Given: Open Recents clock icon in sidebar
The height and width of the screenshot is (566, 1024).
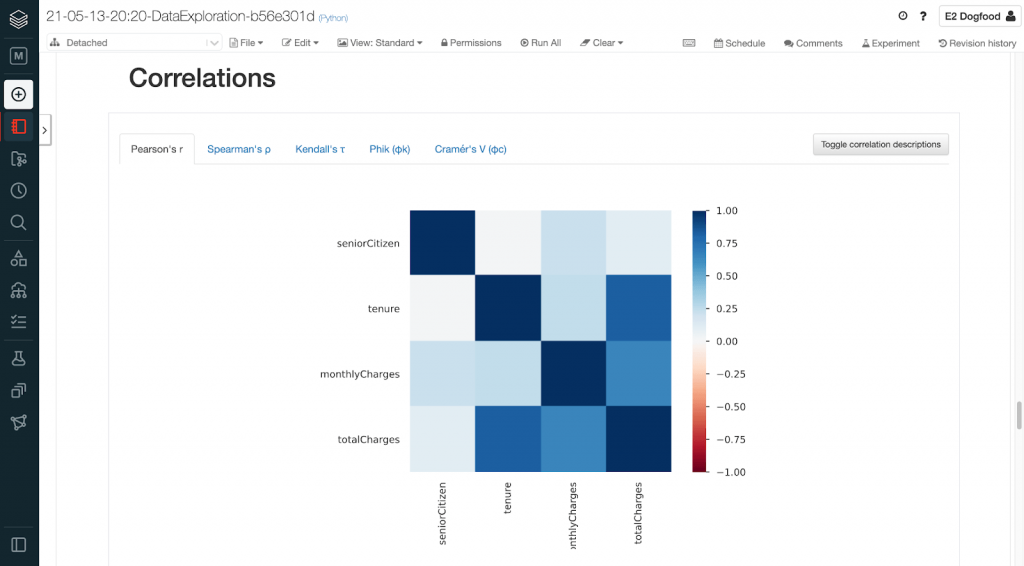Looking at the screenshot, I should pyautogui.click(x=18, y=191).
